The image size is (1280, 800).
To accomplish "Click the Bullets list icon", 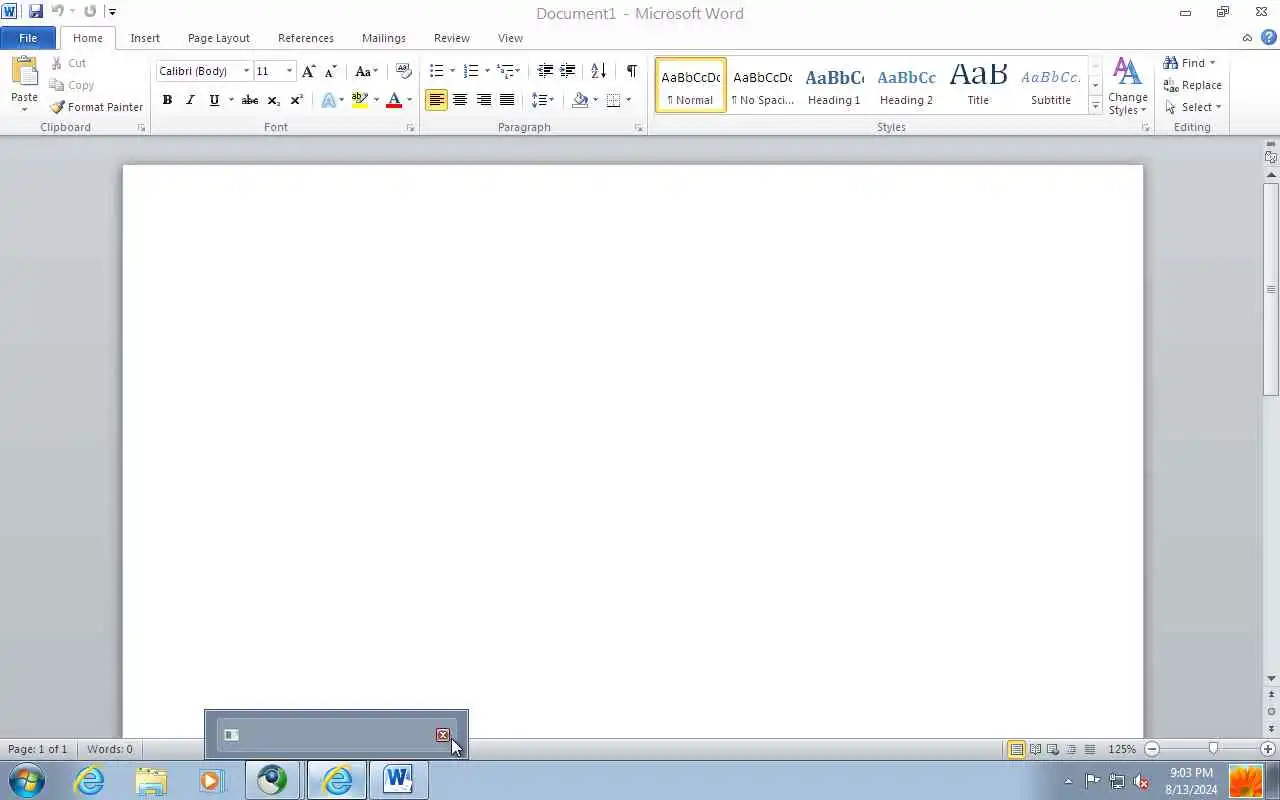I will (436, 71).
